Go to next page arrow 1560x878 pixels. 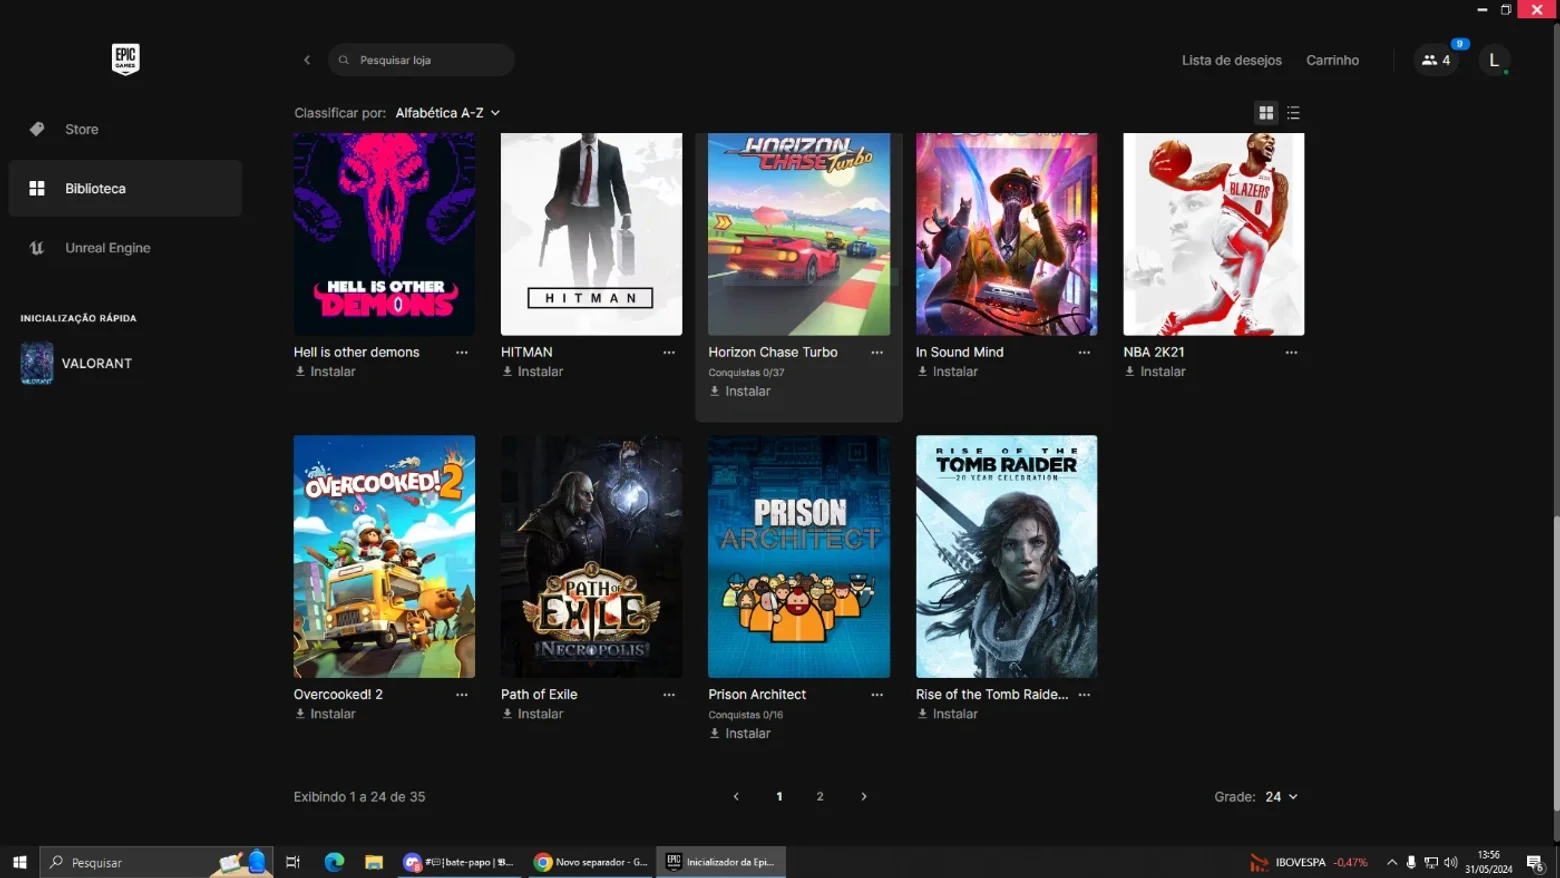[864, 797]
